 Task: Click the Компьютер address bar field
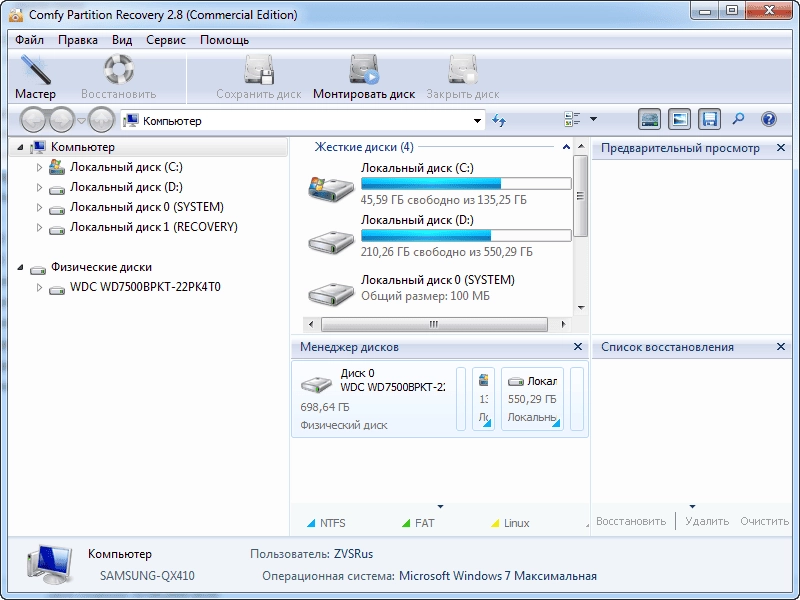[303, 121]
